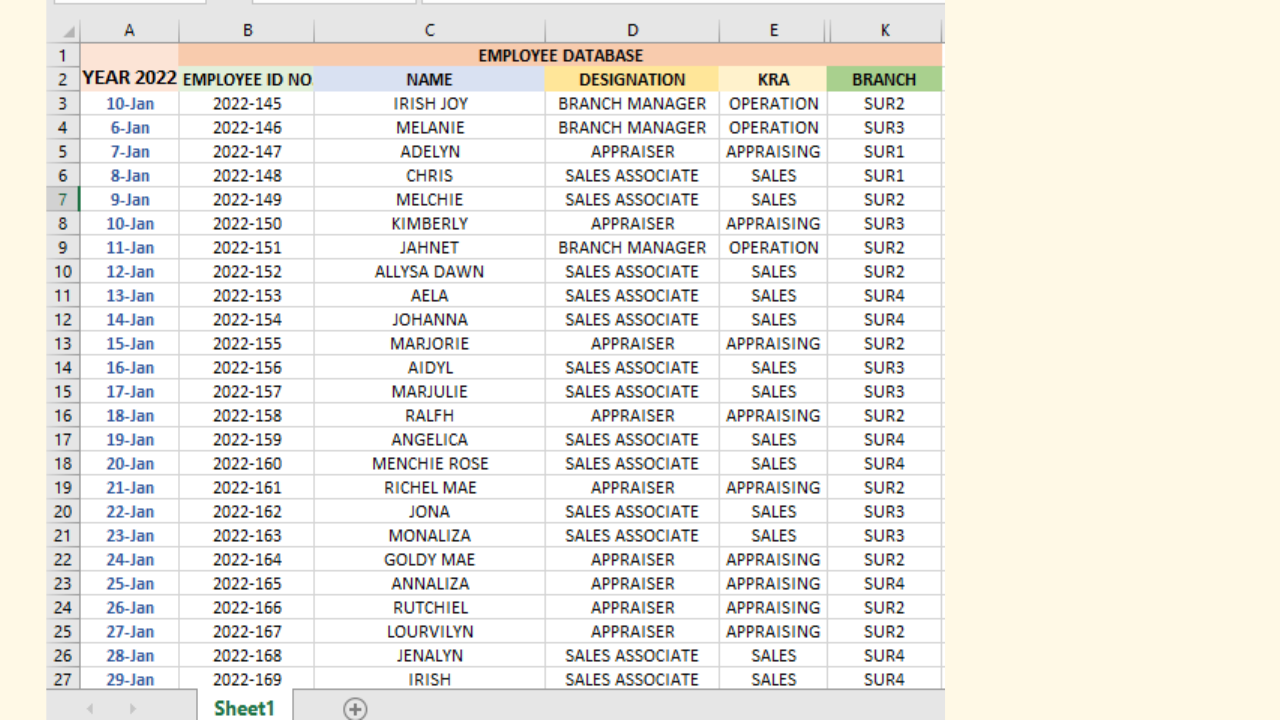Click SUR4 branch cell in ANGELICA's row

tap(885, 440)
